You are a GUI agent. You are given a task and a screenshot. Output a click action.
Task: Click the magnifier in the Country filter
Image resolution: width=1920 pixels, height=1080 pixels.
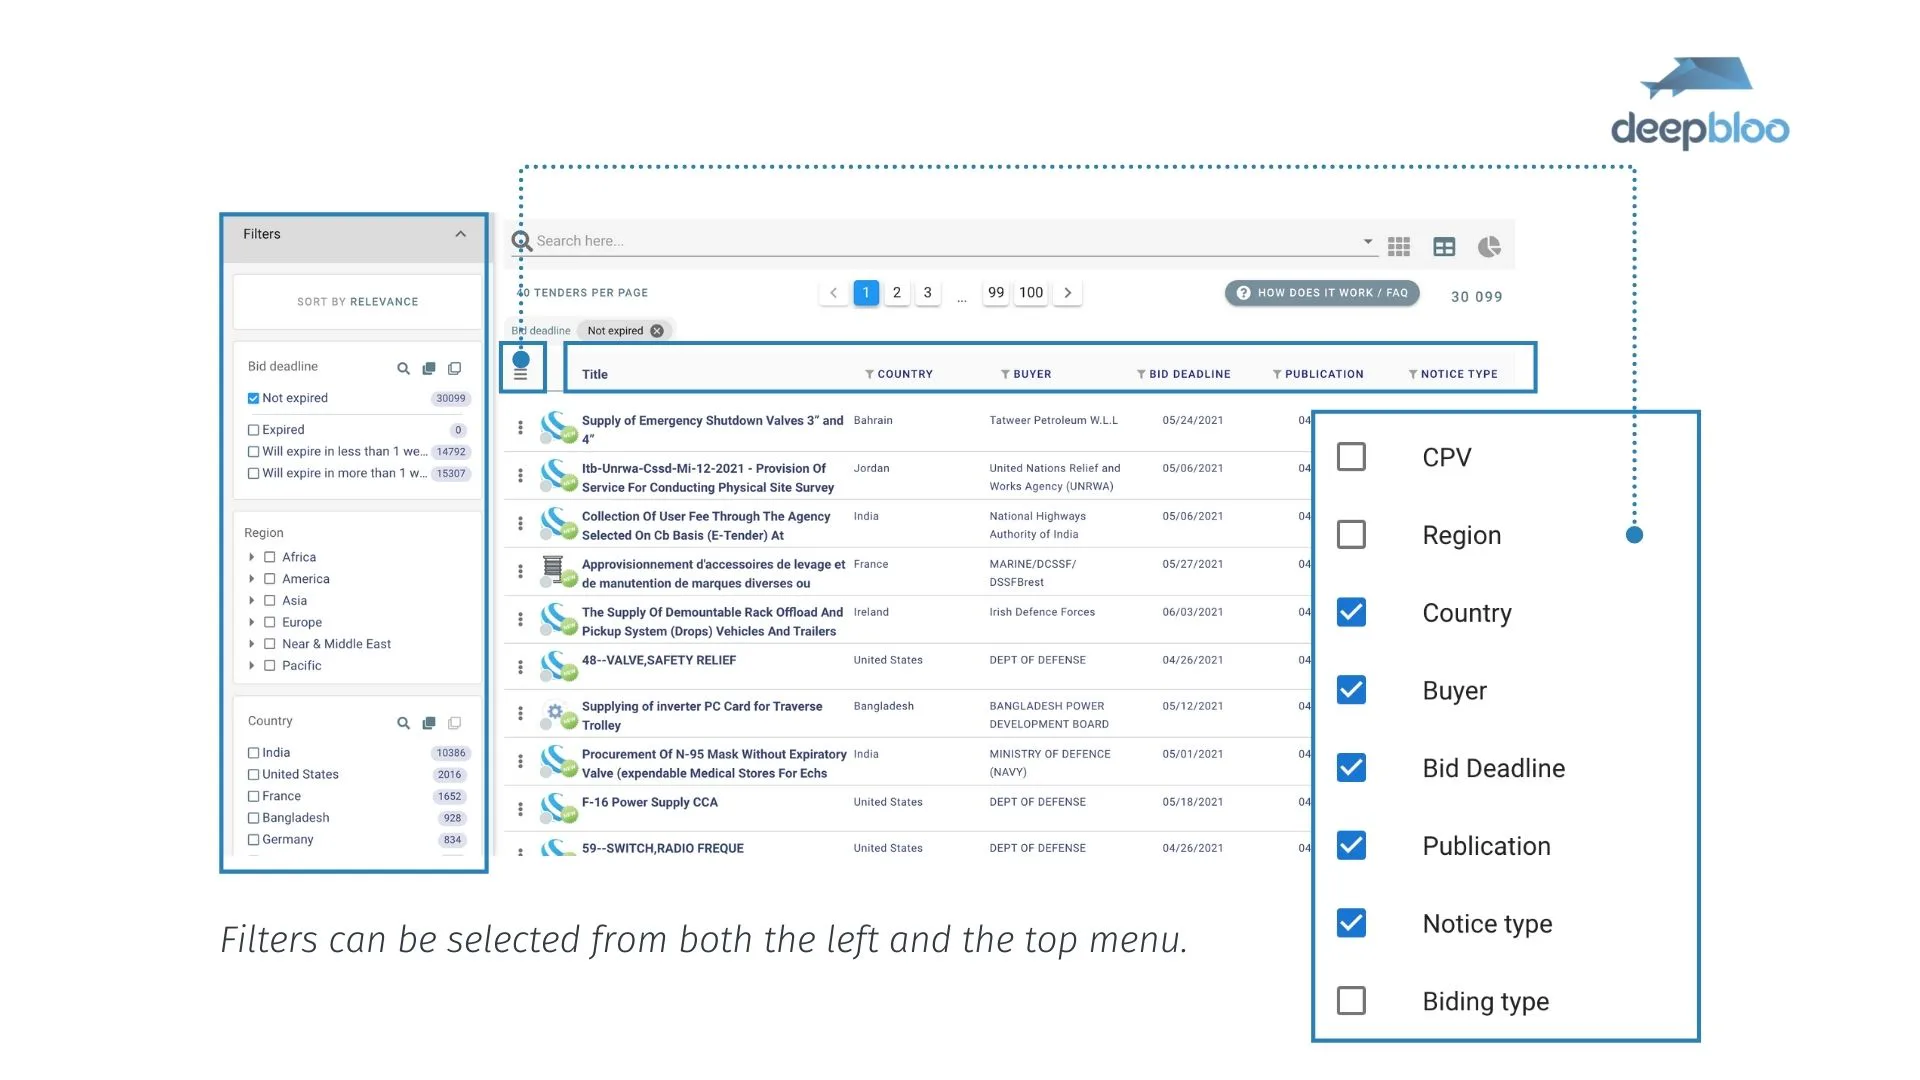pyautogui.click(x=403, y=722)
